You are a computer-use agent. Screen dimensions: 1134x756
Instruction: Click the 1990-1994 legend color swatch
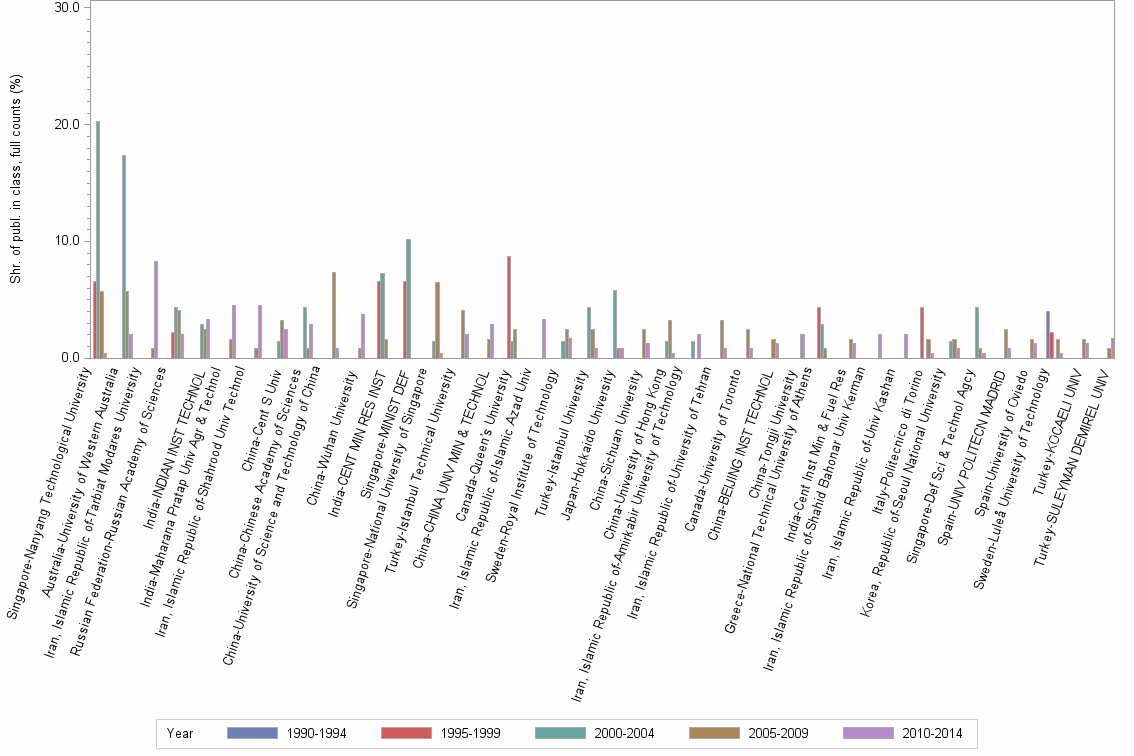point(251,733)
